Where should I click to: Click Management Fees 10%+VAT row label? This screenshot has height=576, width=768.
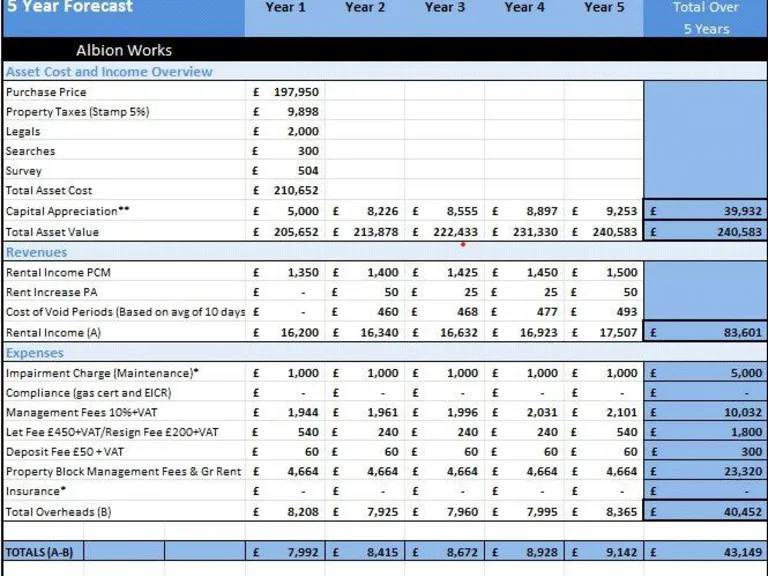click(73, 412)
